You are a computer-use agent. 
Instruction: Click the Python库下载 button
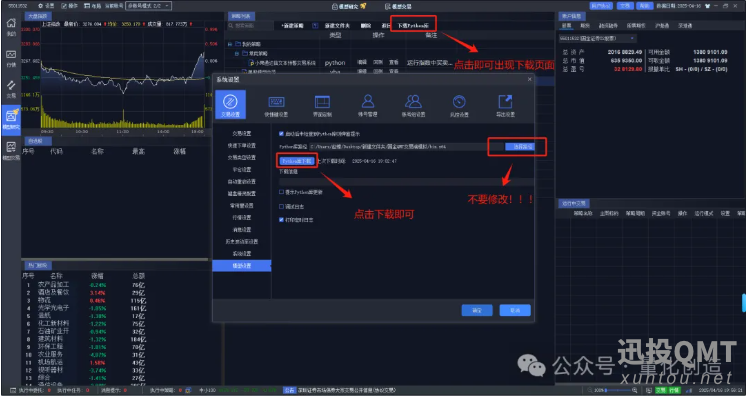click(296, 161)
